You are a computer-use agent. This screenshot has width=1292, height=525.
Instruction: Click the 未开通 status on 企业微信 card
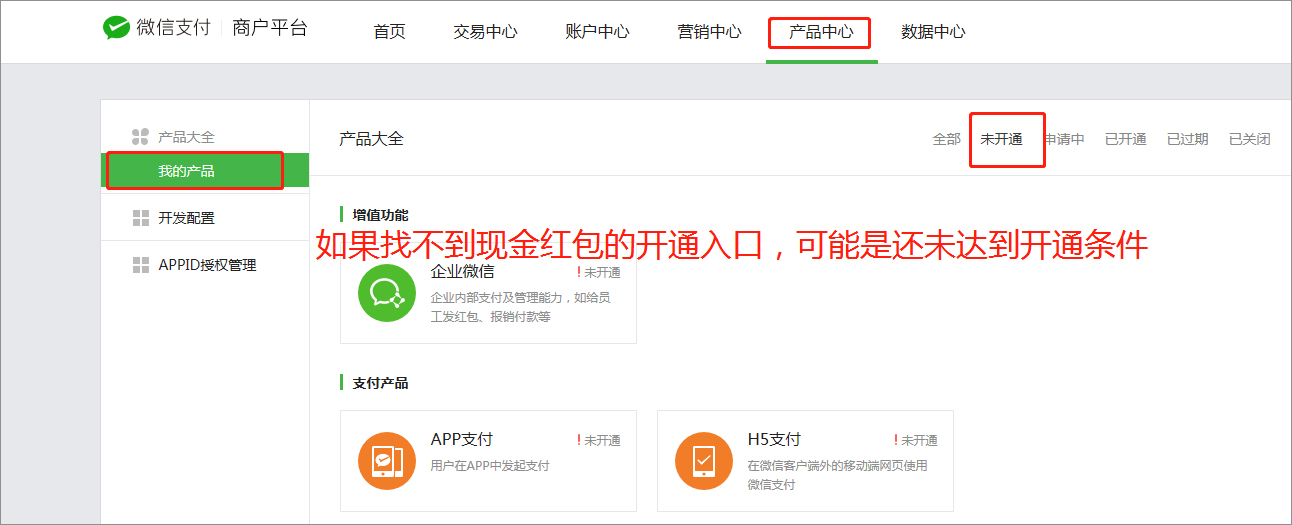point(599,272)
